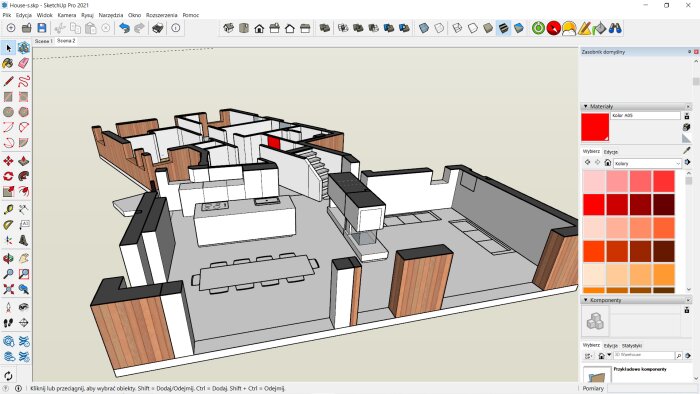Open the Kamera menu
The image size is (700, 394).
67,15
